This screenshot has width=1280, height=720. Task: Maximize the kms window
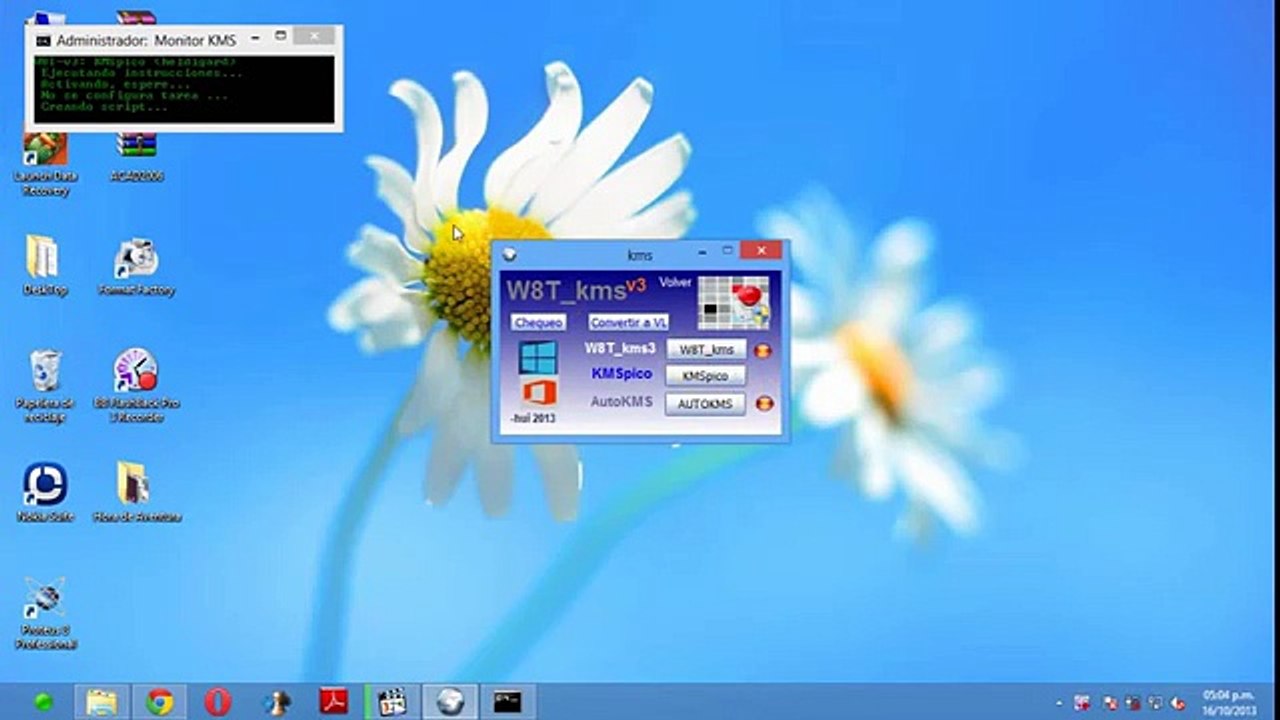tap(728, 252)
